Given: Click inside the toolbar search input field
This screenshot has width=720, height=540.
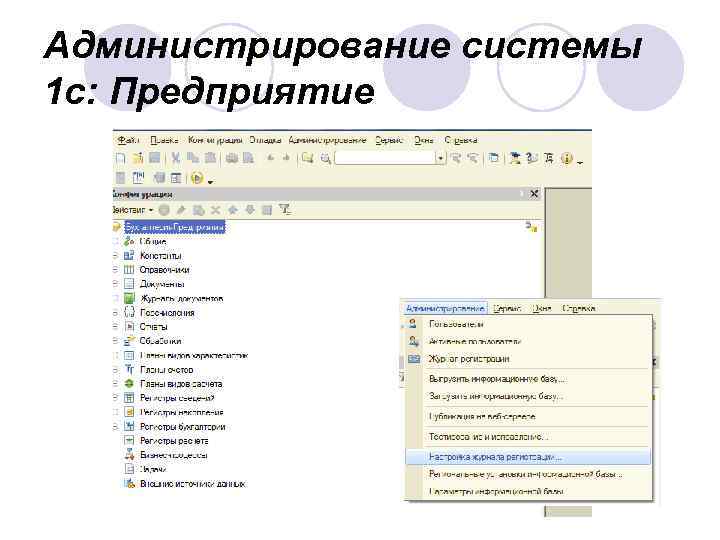Looking at the screenshot, I should 385,158.
